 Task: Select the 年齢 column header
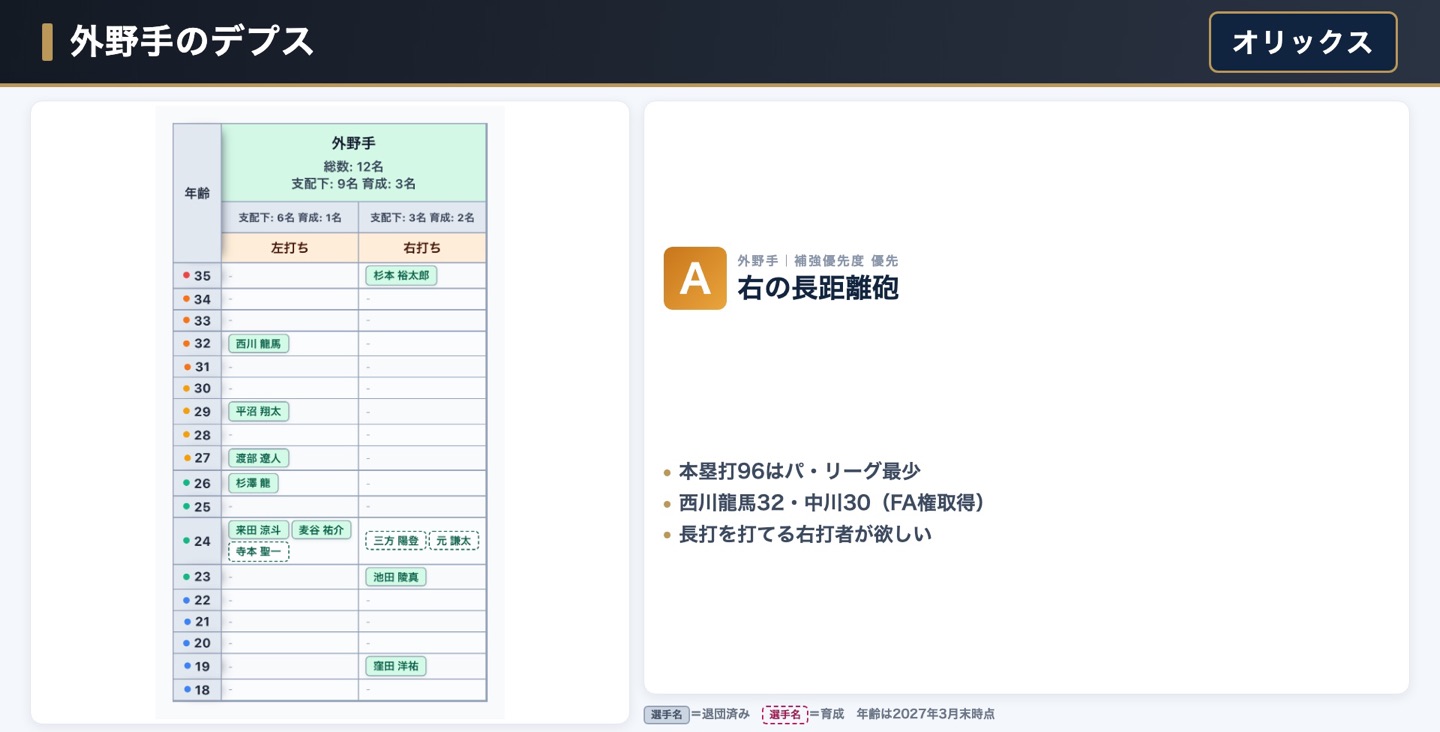coord(197,193)
